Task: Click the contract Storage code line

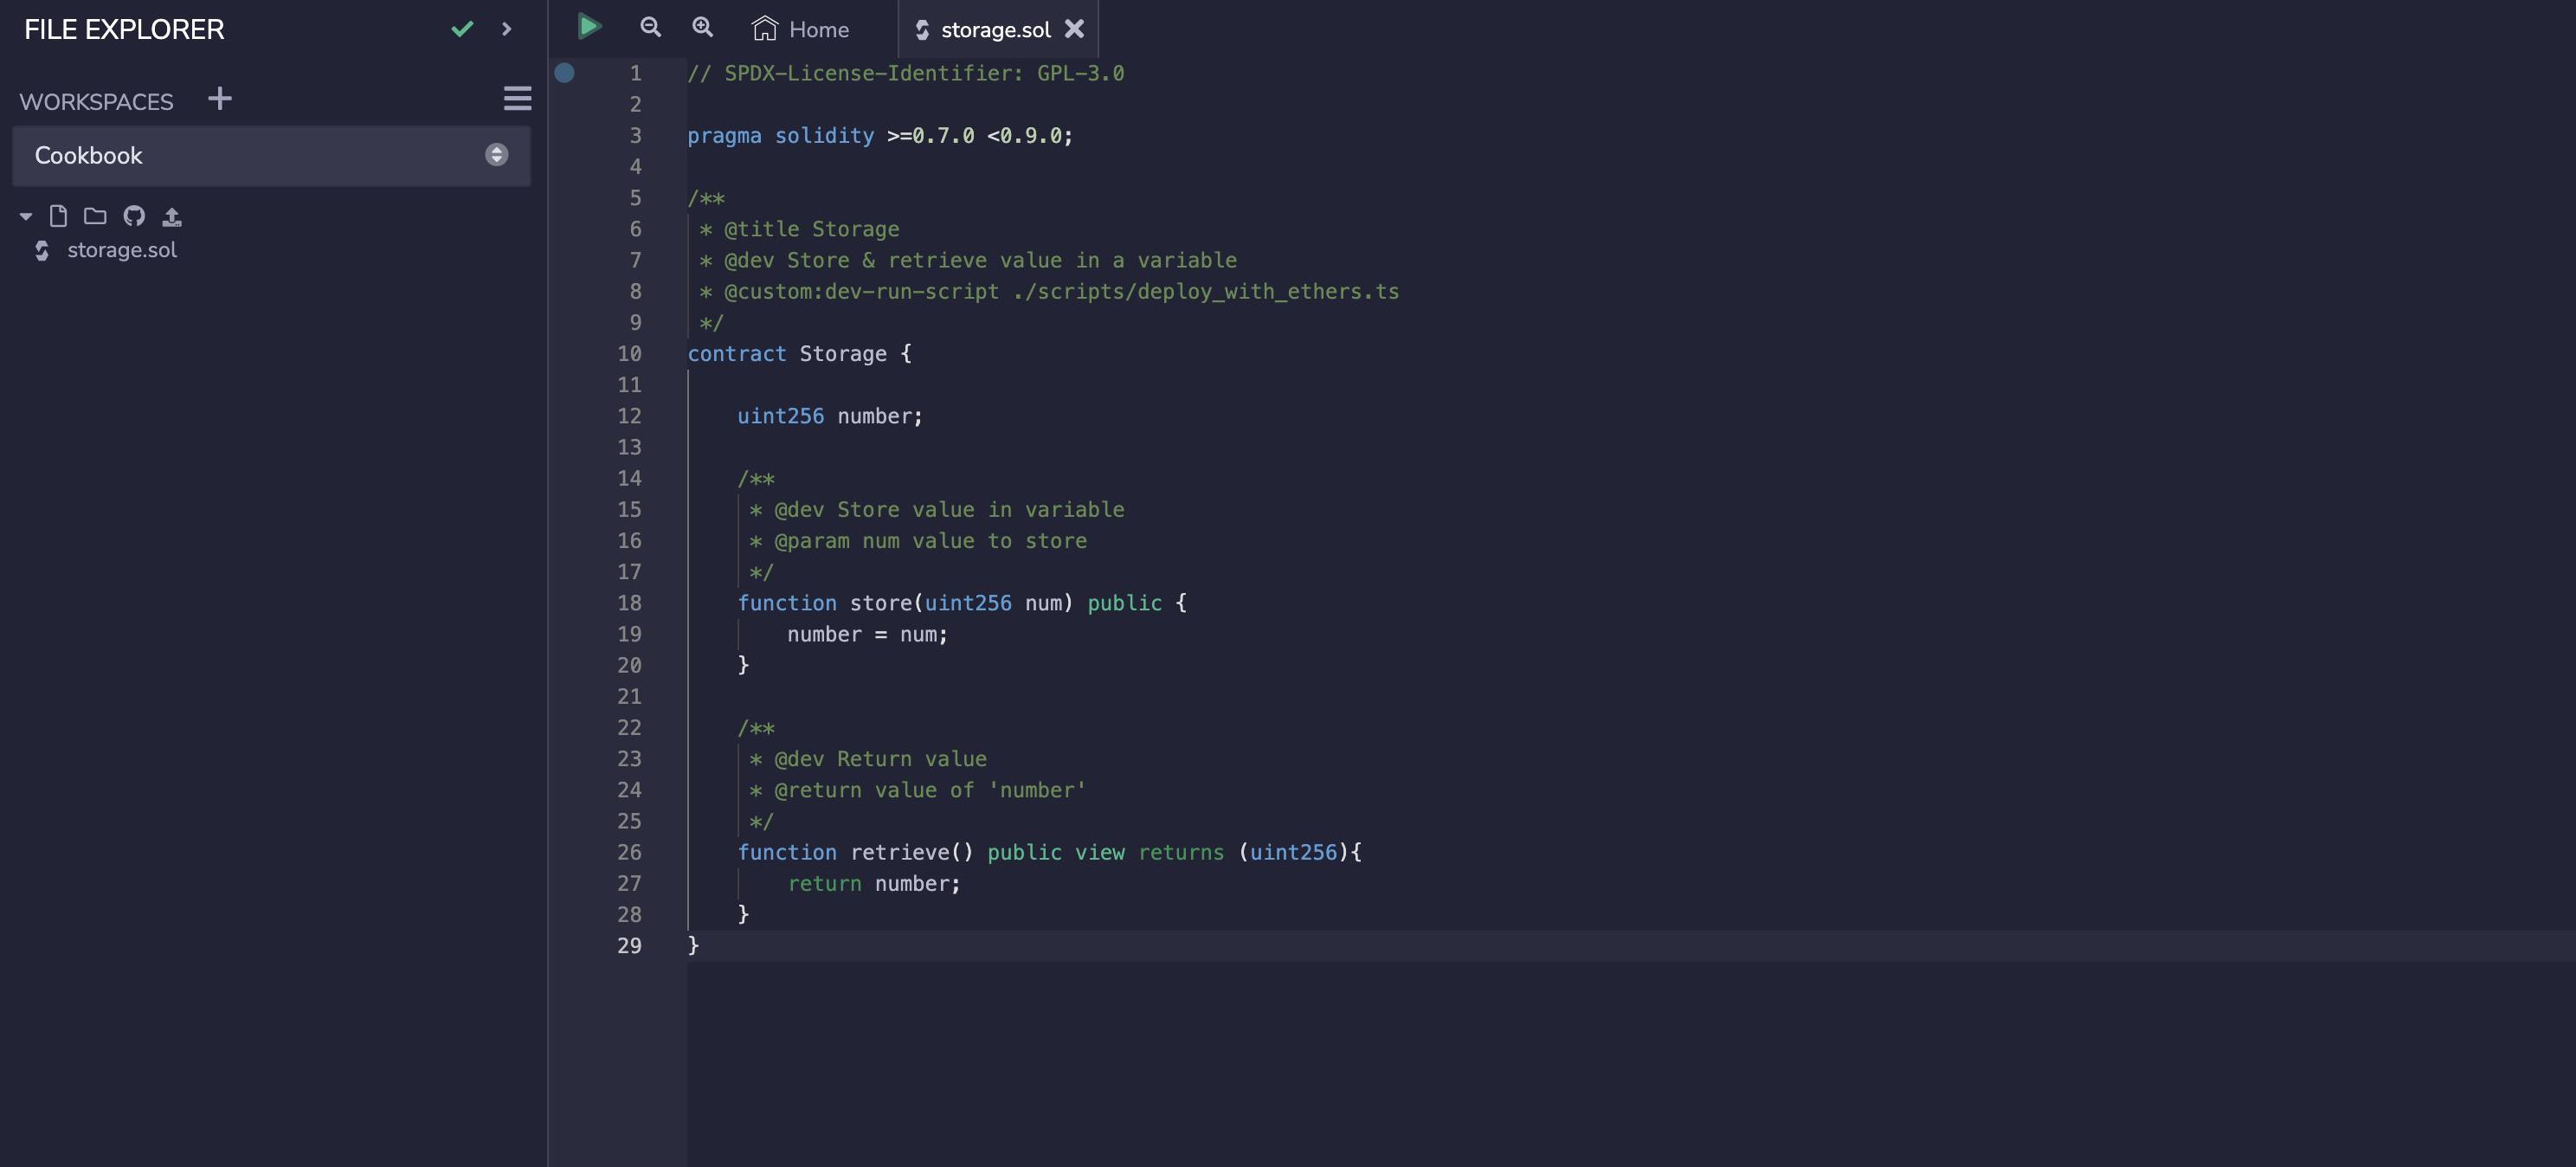Action: (799, 354)
